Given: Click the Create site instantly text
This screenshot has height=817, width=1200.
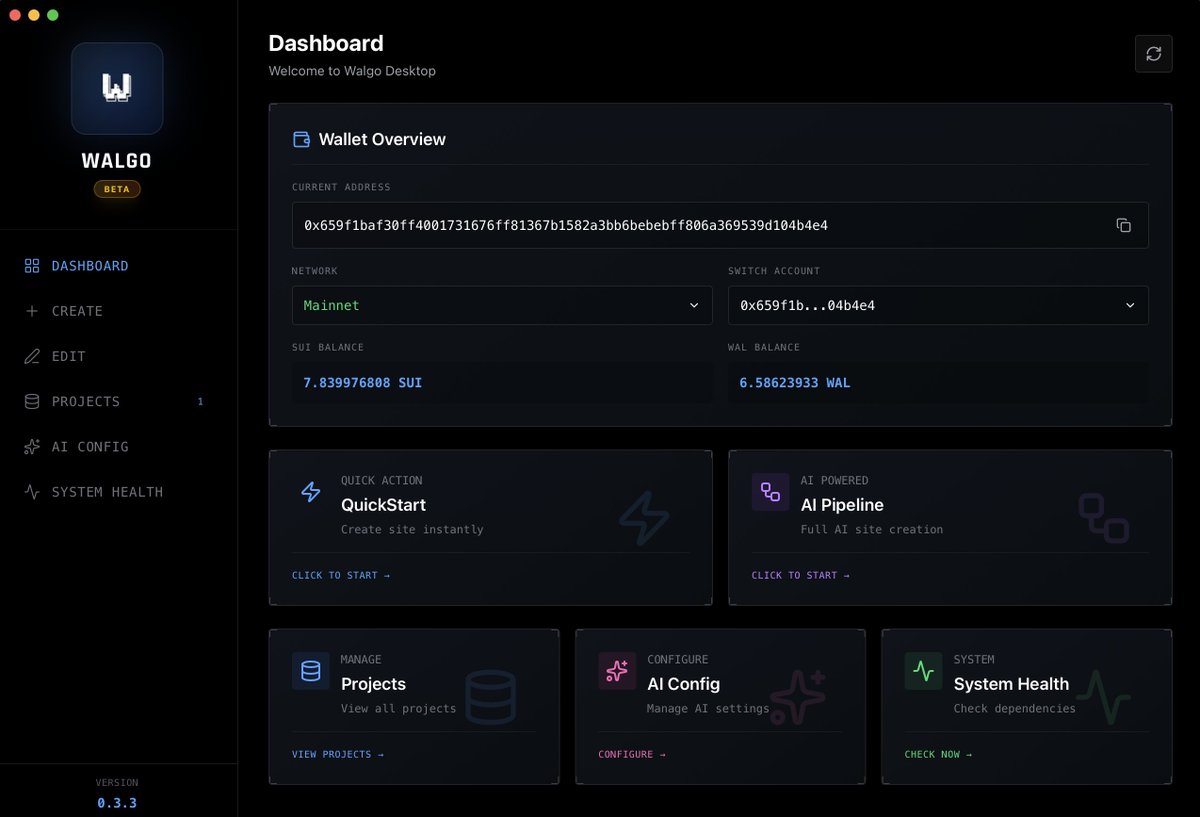Looking at the screenshot, I should point(412,529).
